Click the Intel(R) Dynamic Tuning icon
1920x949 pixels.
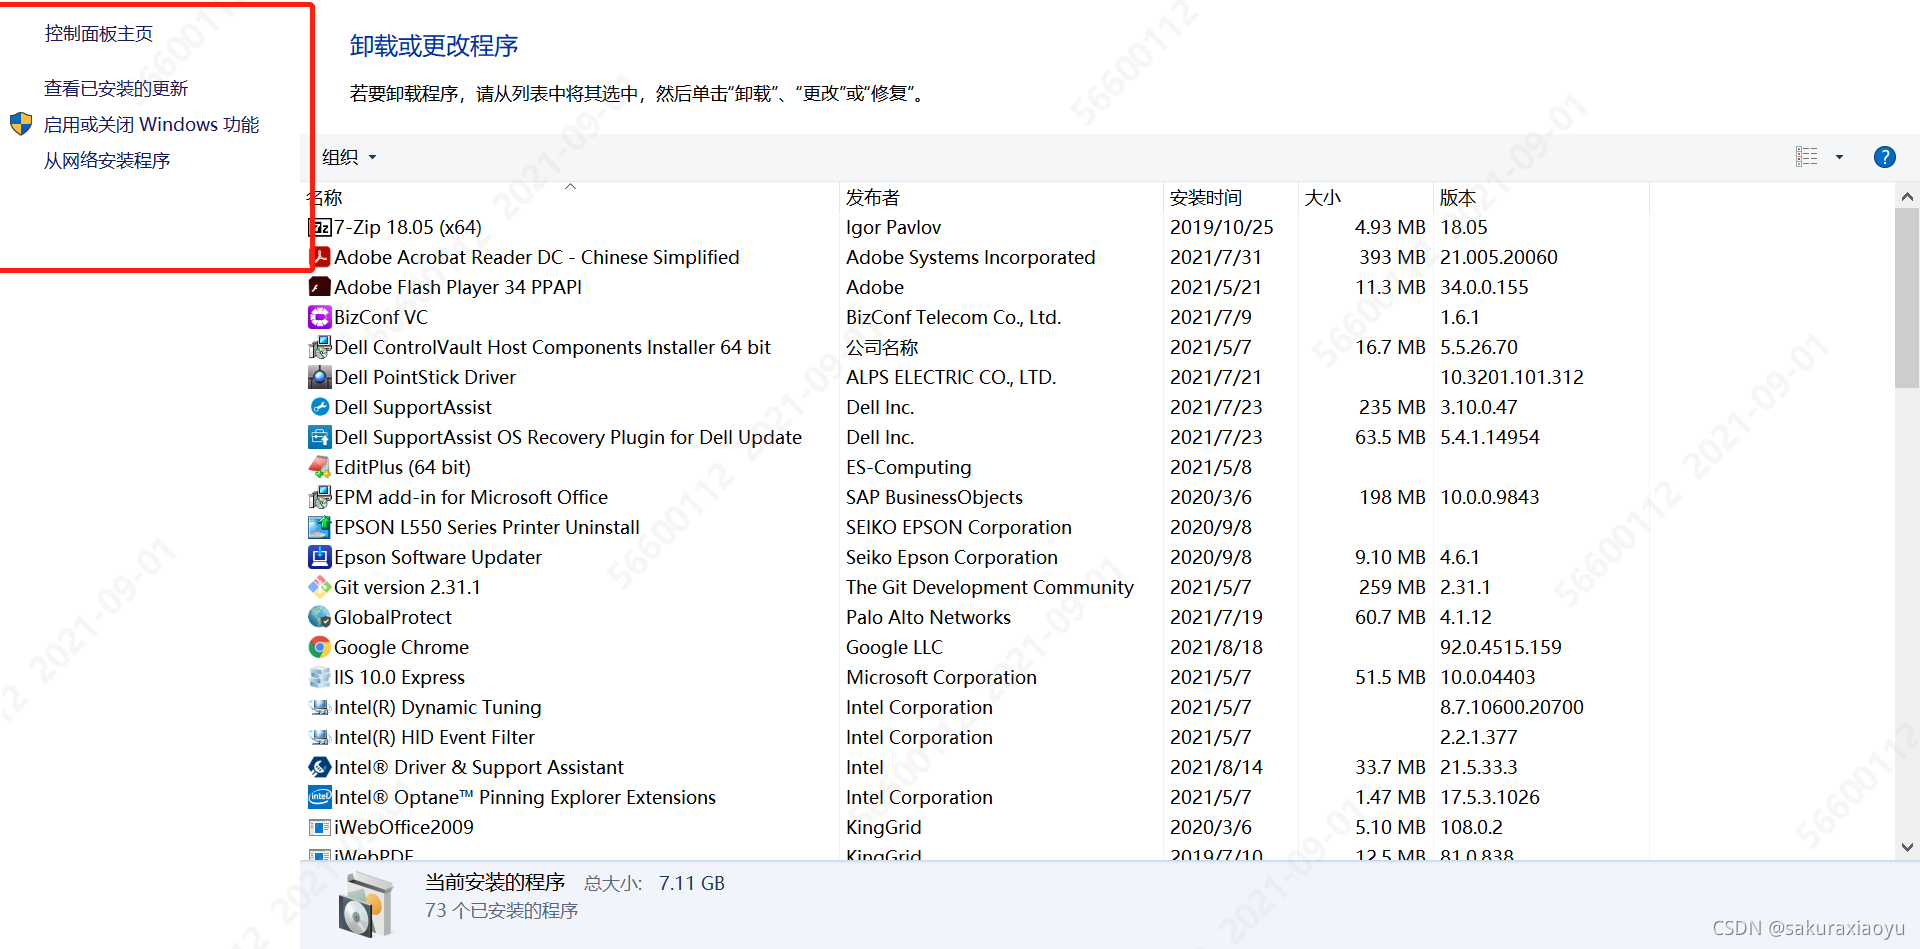(320, 708)
